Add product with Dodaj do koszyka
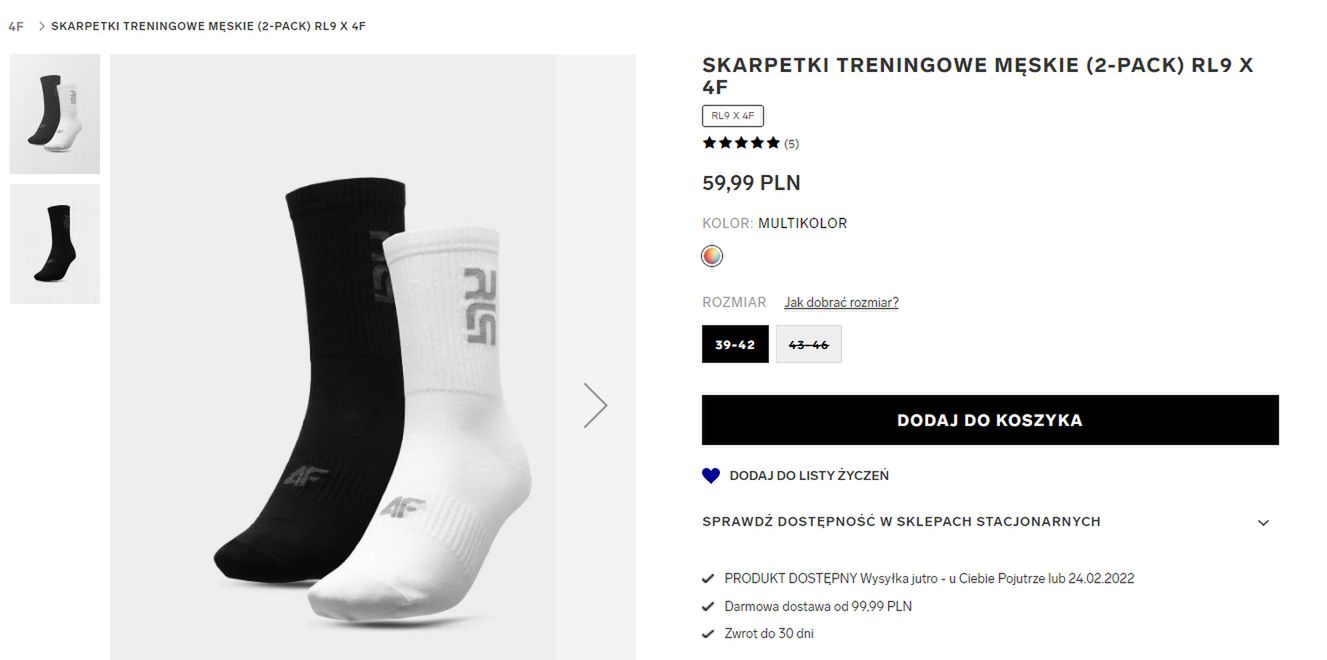This screenshot has width=1327, height=660. click(x=990, y=420)
